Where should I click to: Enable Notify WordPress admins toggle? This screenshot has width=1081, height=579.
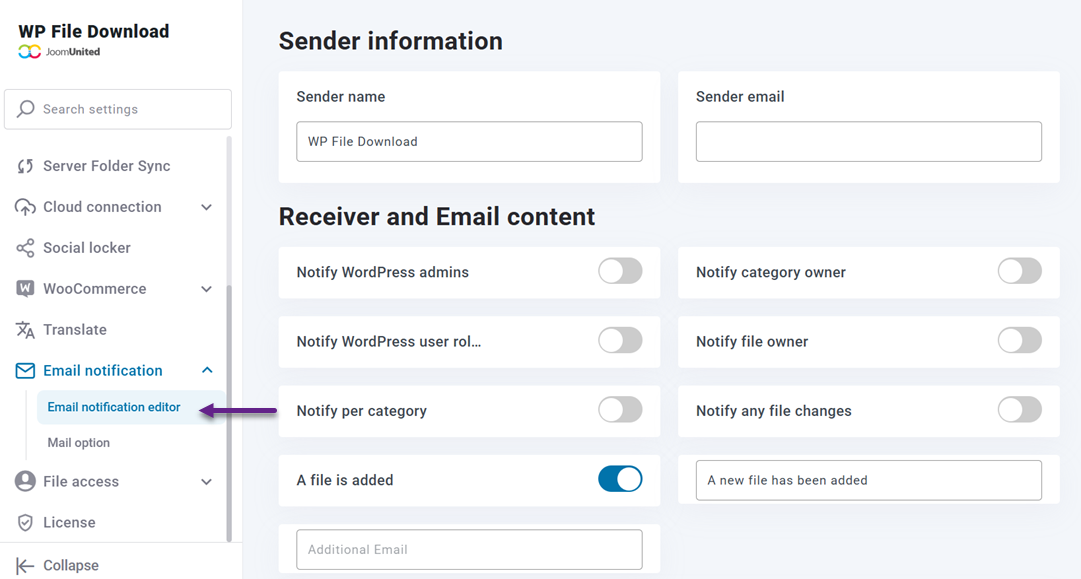pos(620,272)
